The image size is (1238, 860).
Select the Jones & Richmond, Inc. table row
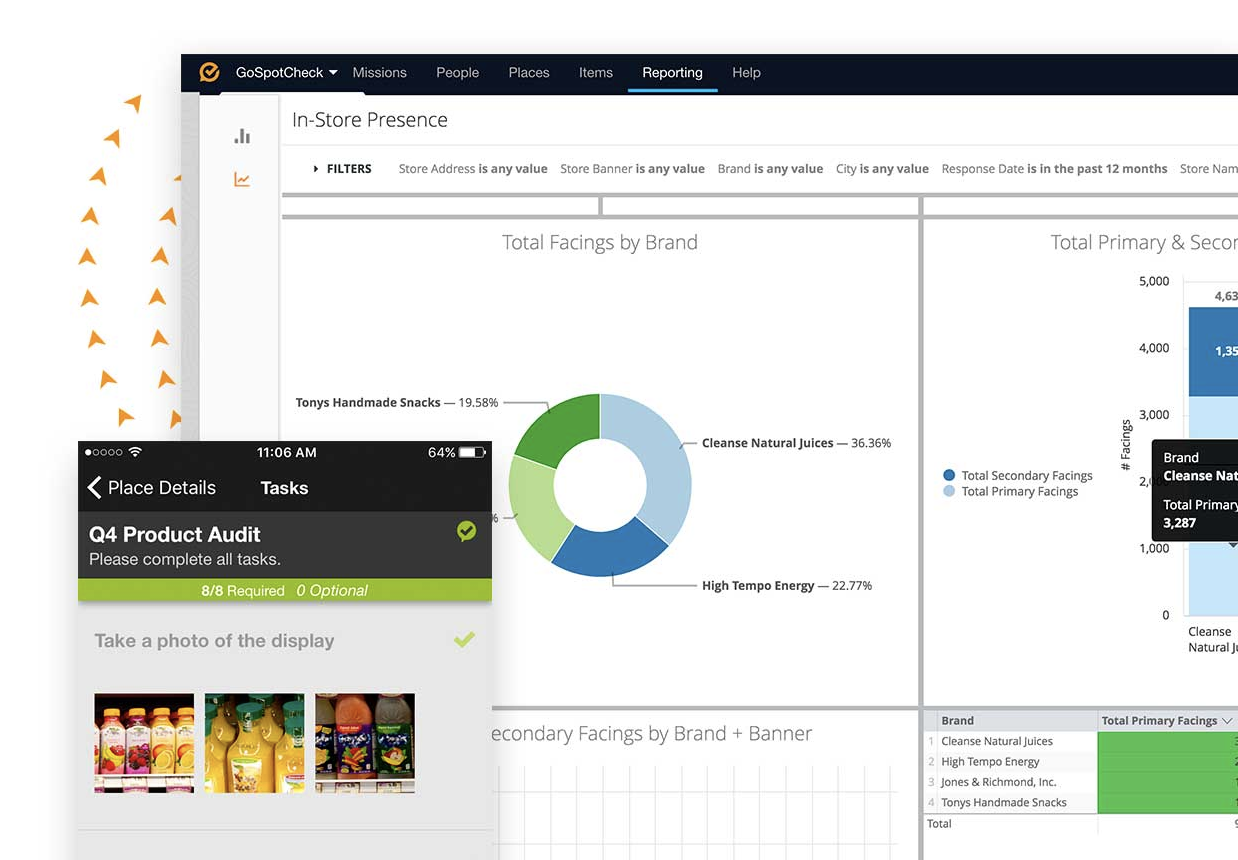point(1081,782)
